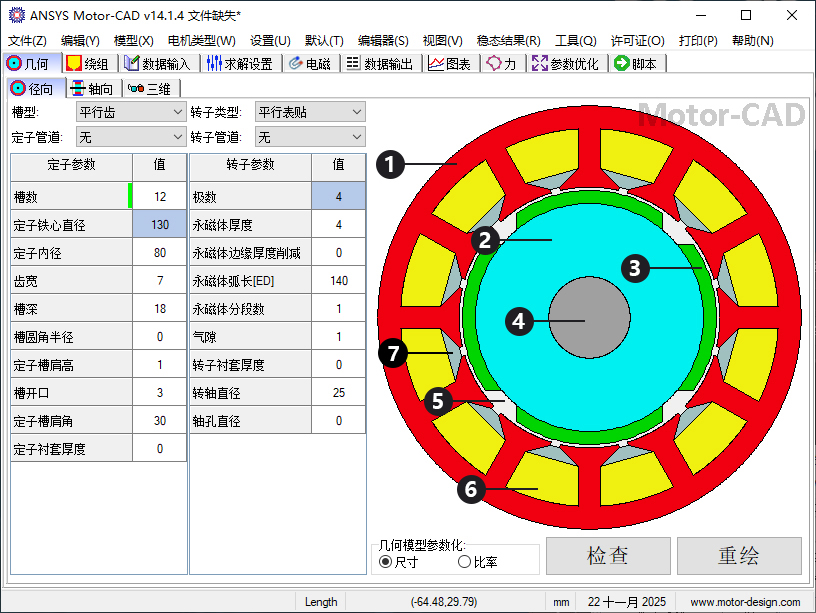Screen dimensions: 816x613
Task: Edit the 定子衬套厚度 value cell
Action: pos(160,449)
